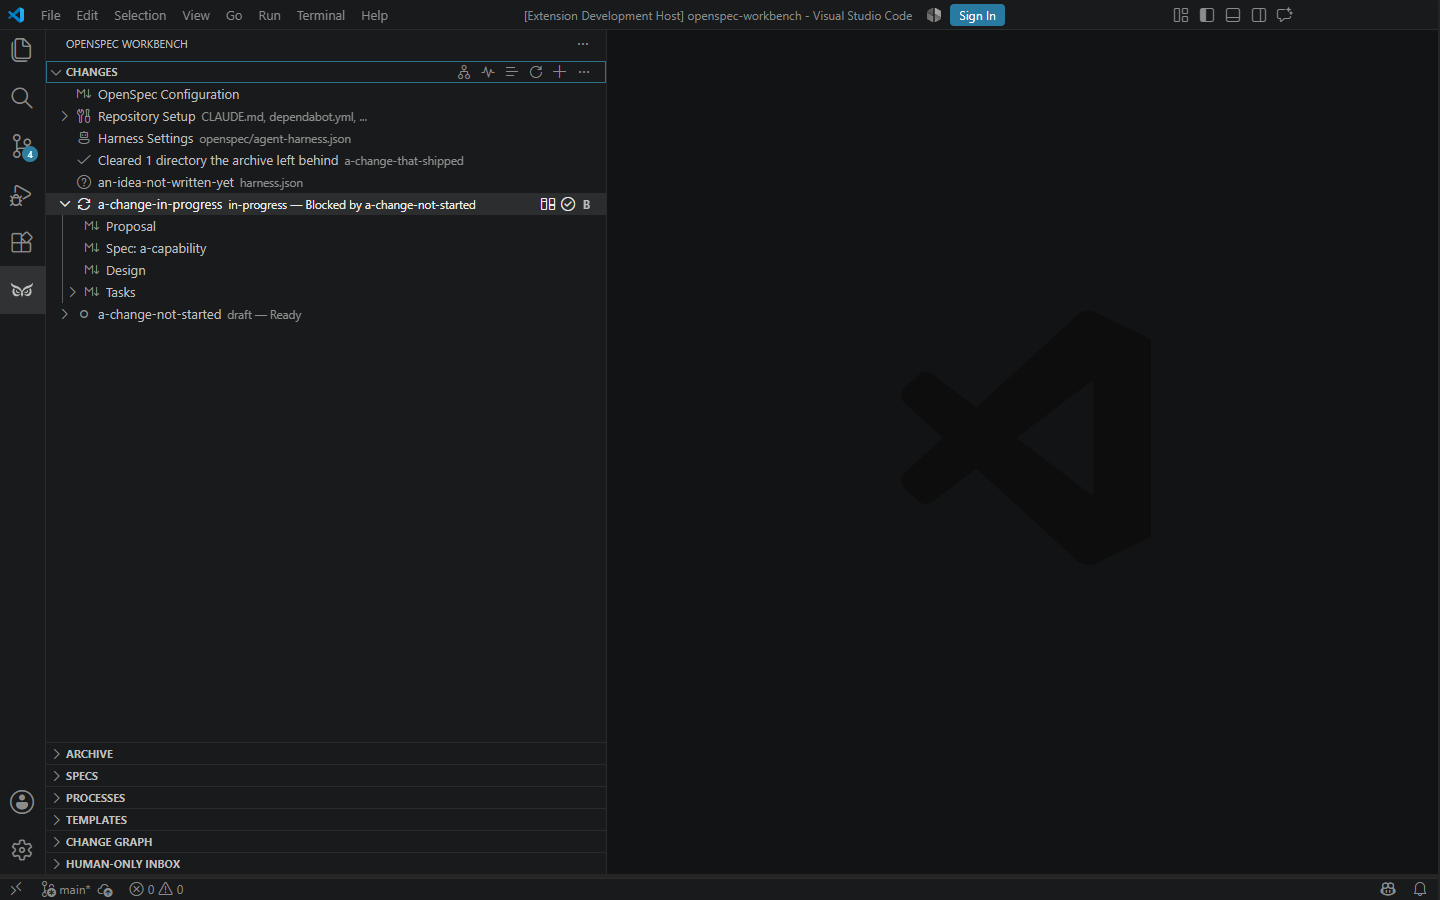Screen dimensions: 1440x900
Task: Open OpenSpec Configuration item
Action: tap(326, 94)
